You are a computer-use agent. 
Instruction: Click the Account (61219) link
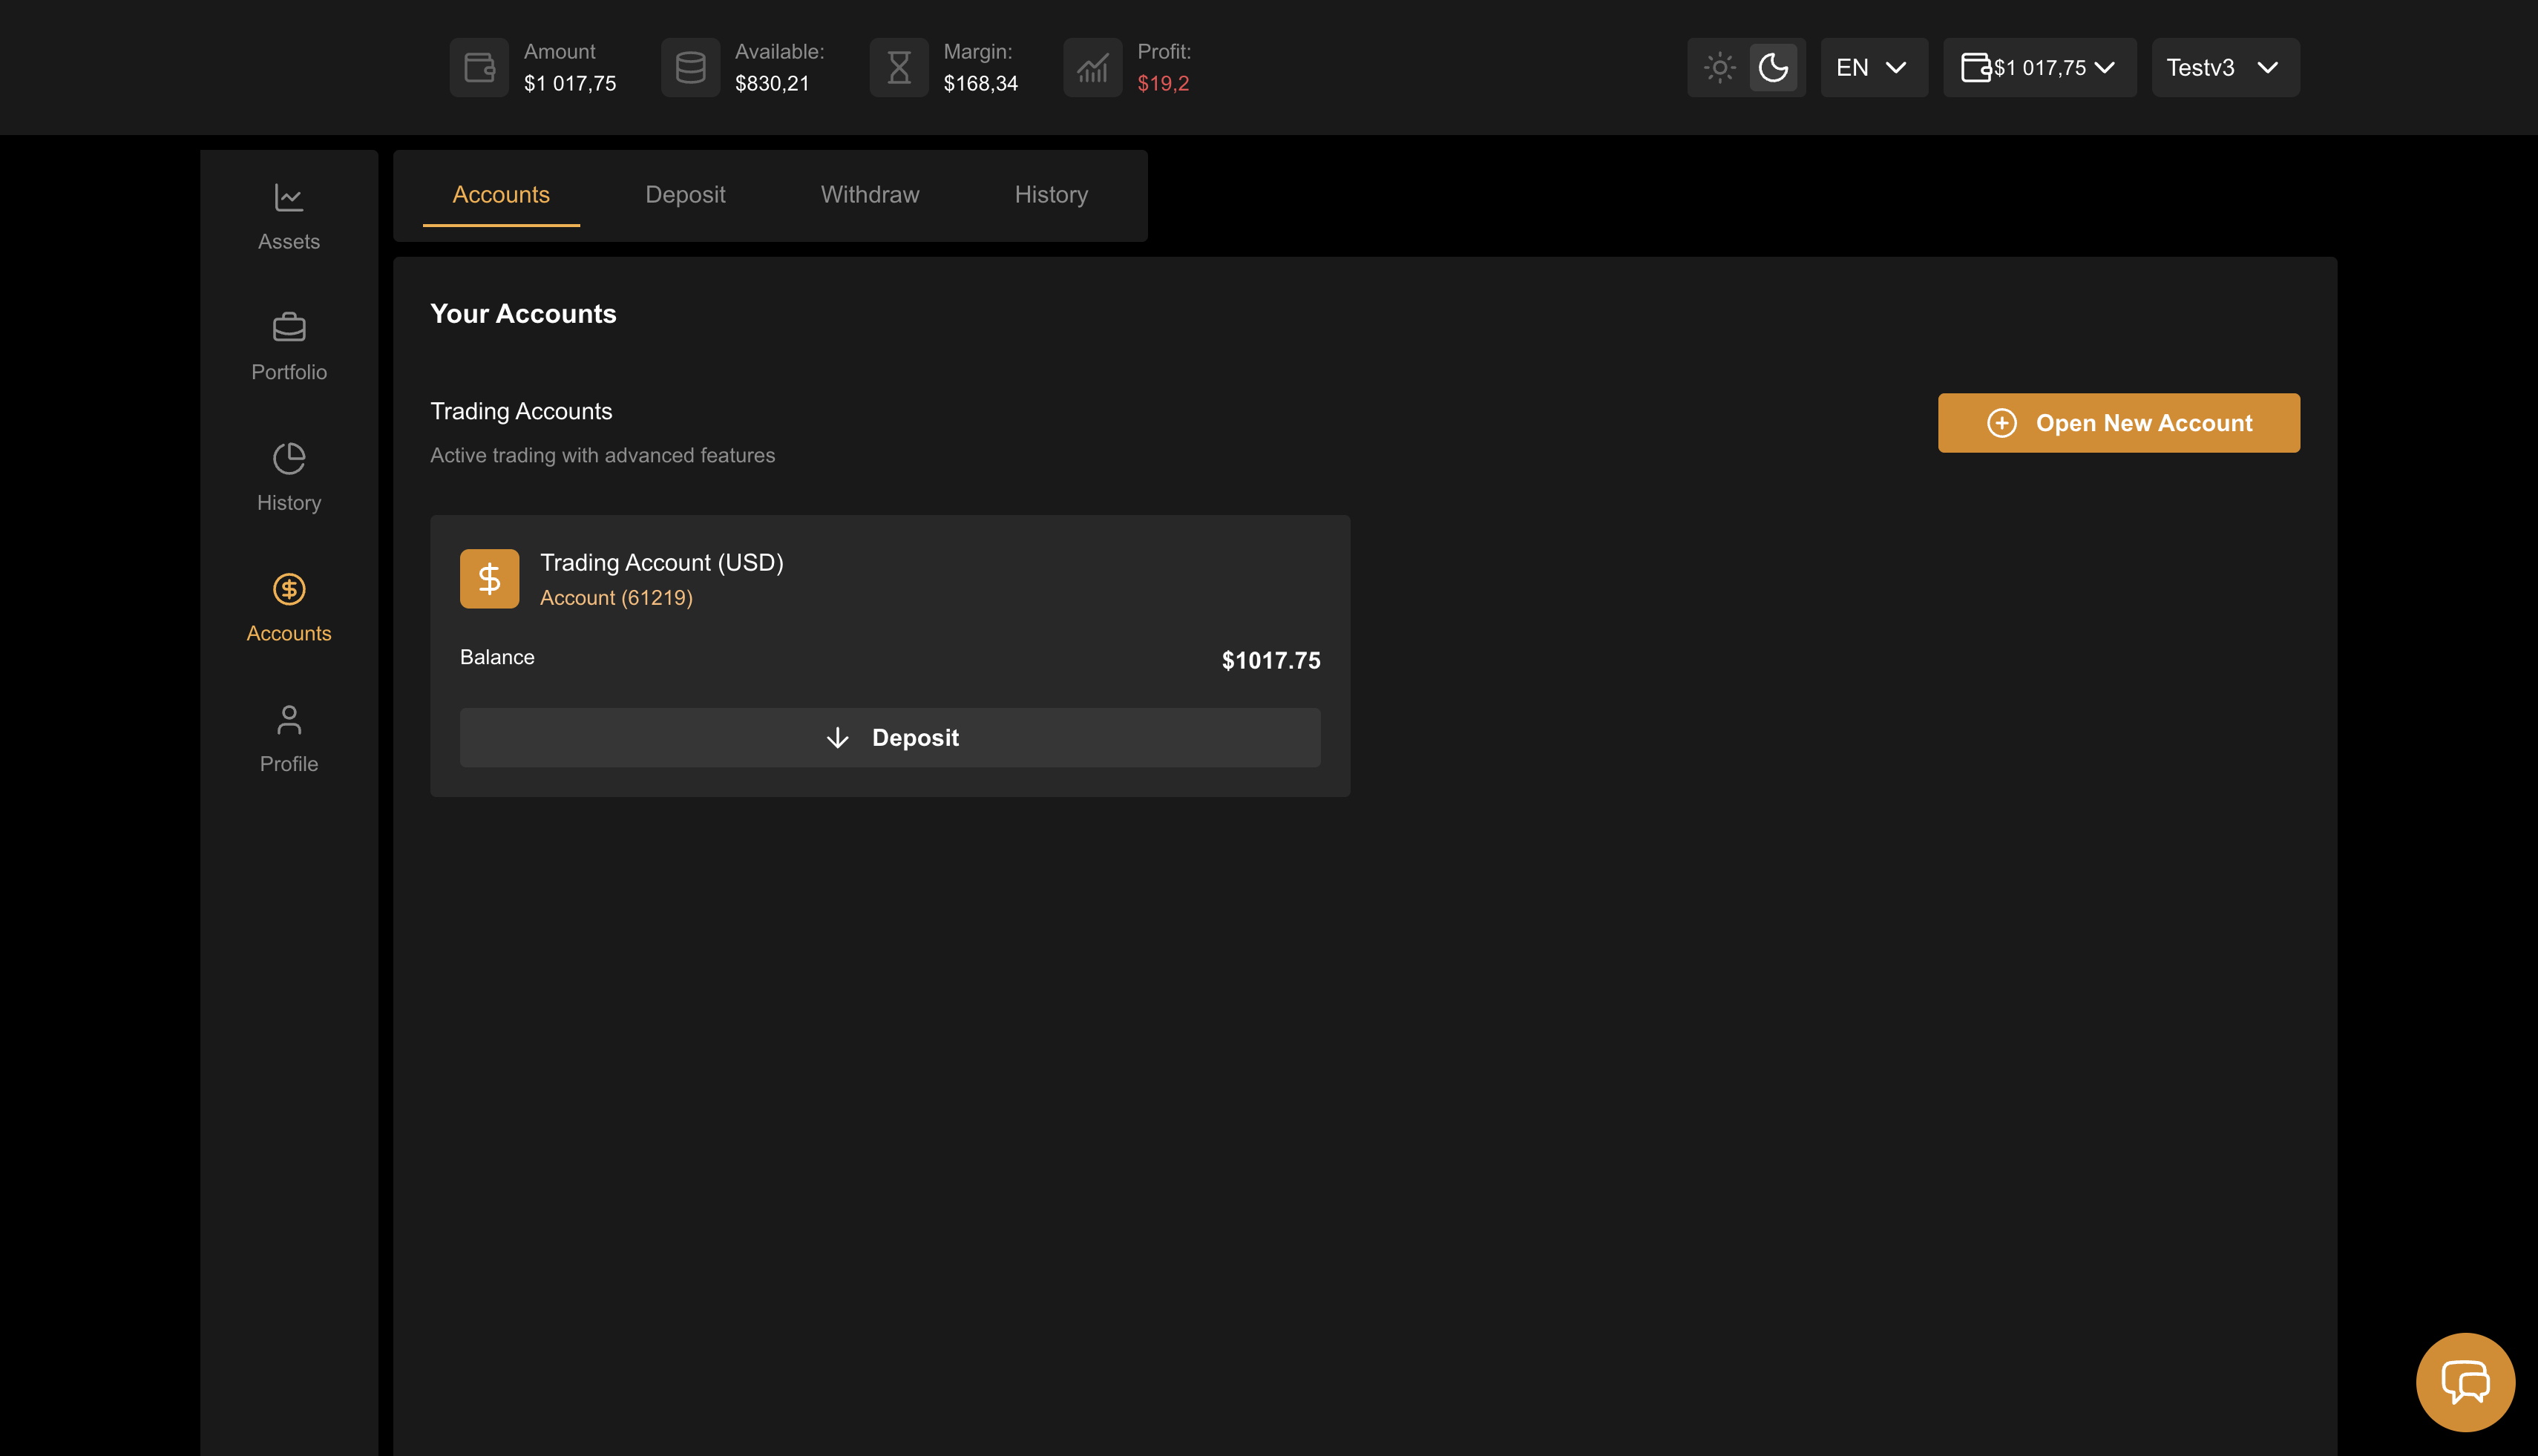tap(616, 598)
